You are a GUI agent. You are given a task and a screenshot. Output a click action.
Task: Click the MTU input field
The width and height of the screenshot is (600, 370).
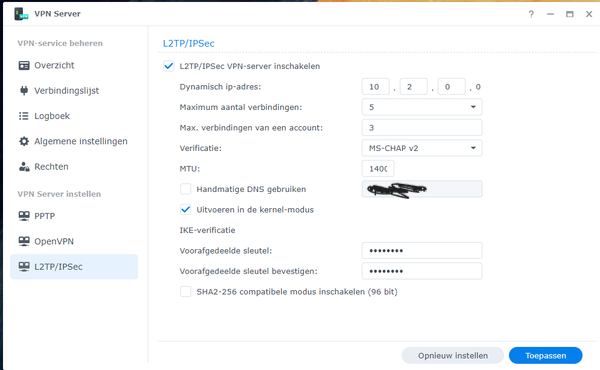(378, 169)
